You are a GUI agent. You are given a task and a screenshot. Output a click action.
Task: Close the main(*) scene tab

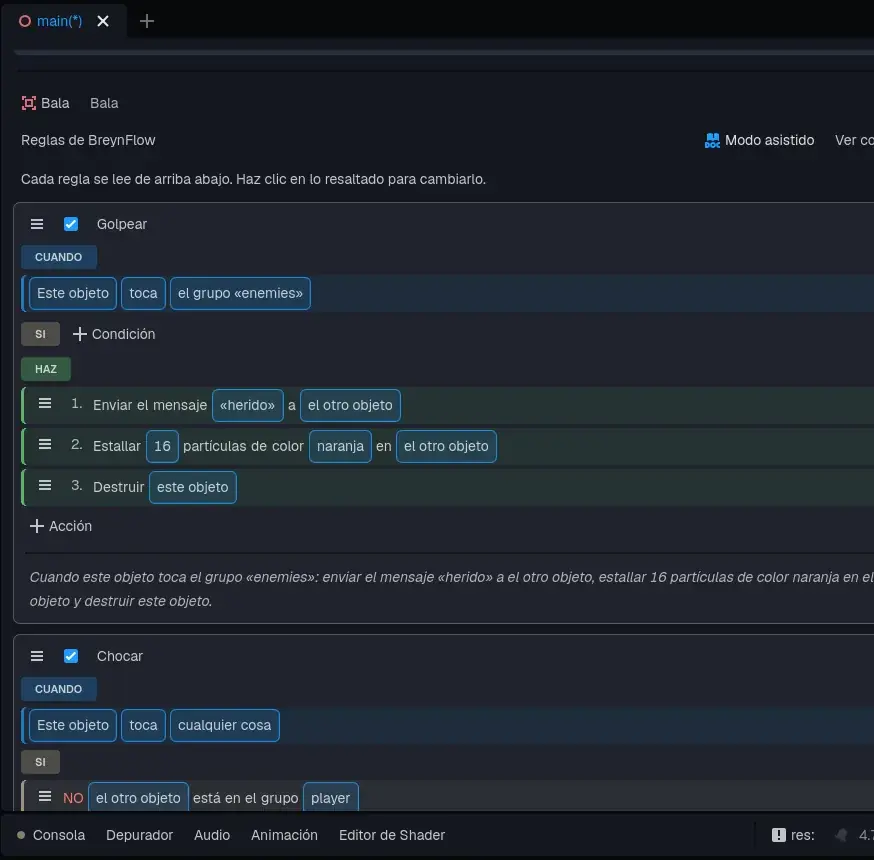click(x=103, y=21)
